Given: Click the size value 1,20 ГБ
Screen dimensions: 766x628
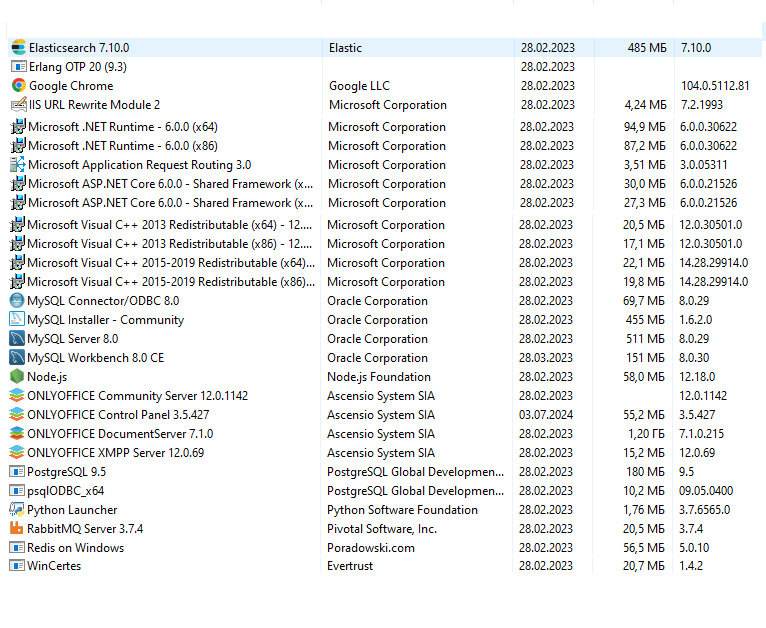Looking at the screenshot, I should click(646, 434).
